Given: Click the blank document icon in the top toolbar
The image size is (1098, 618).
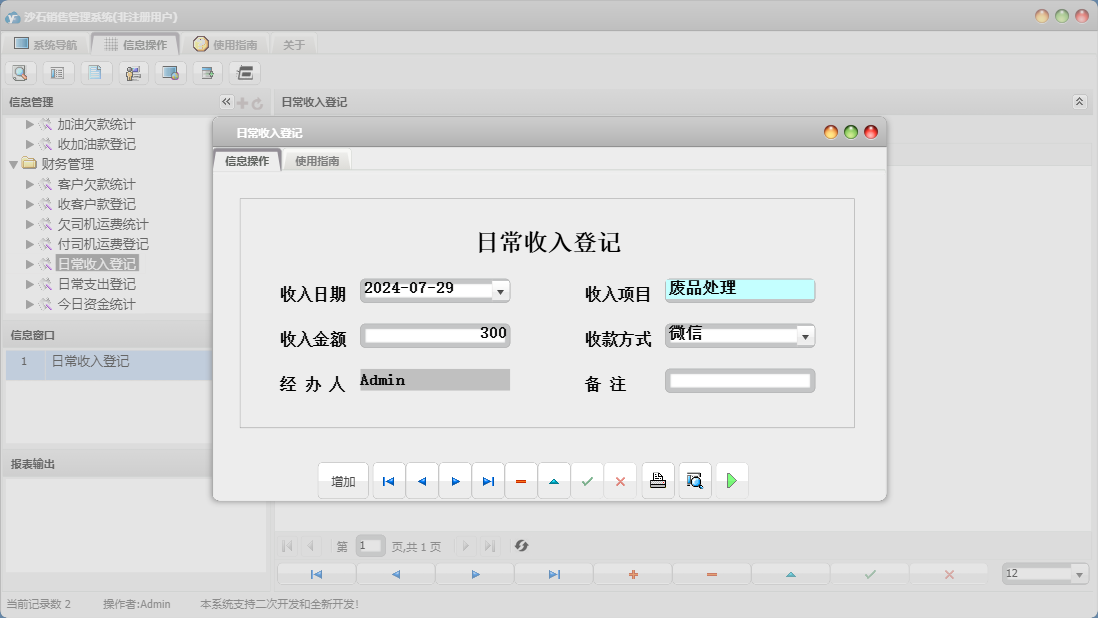Looking at the screenshot, I should pyautogui.click(x=94, y=72).
